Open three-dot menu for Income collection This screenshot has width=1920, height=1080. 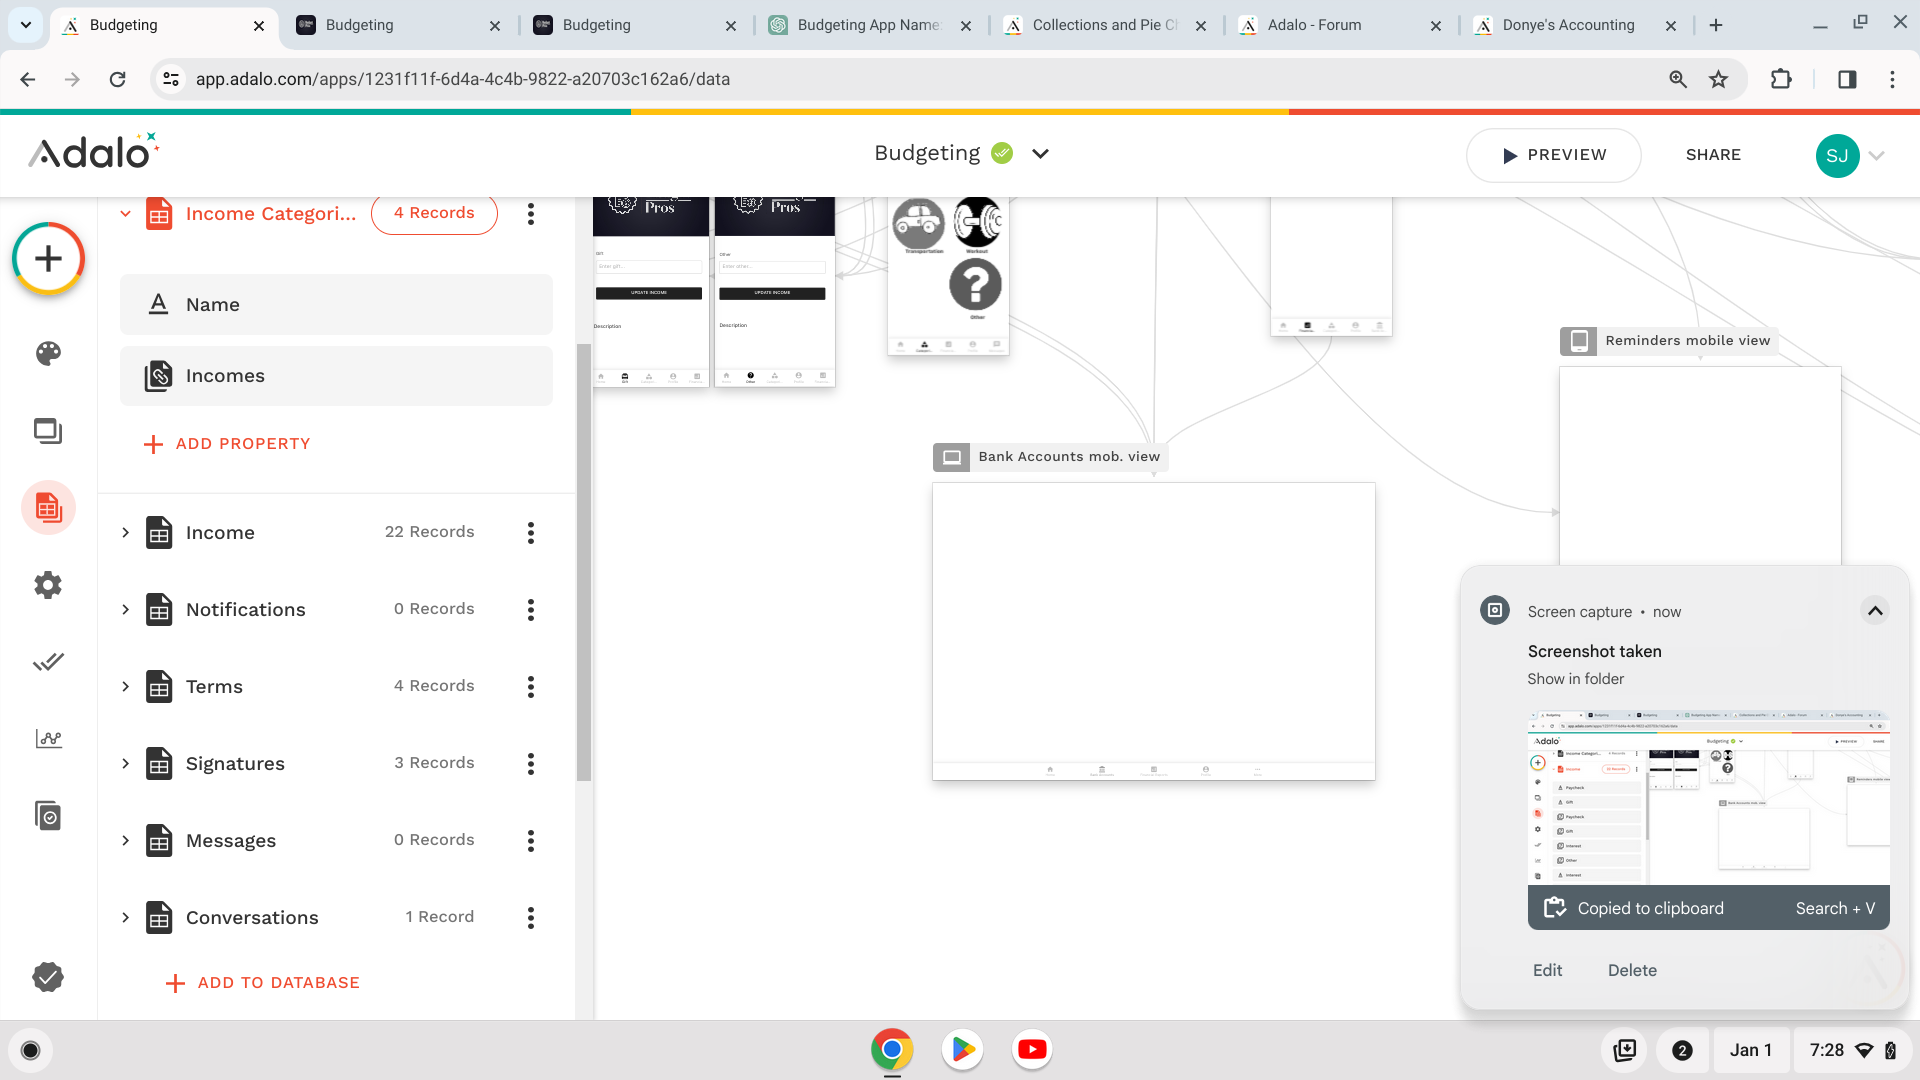(x=531, y=533)
